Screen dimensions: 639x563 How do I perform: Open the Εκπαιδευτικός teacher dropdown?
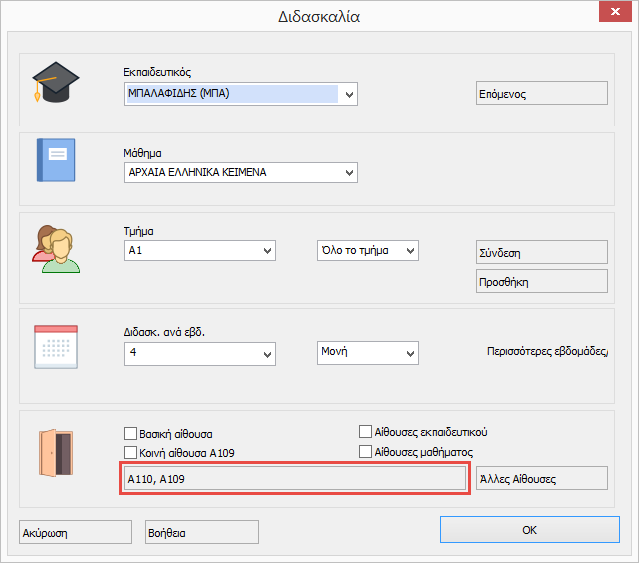pos(349,95)
